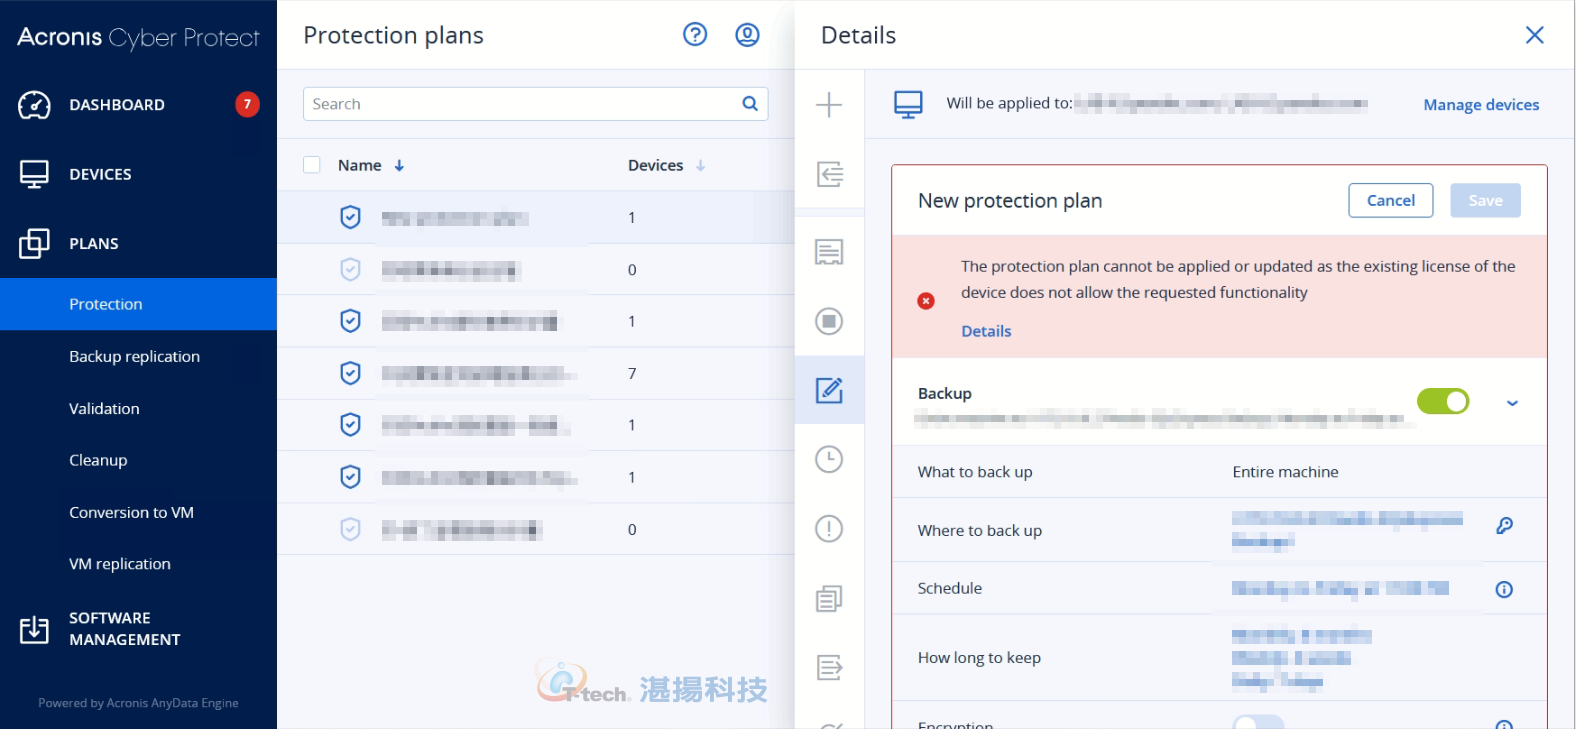The image size is (1576, 729).
Task: Toggle the Backup switch off
Action: click(1443, 401)
